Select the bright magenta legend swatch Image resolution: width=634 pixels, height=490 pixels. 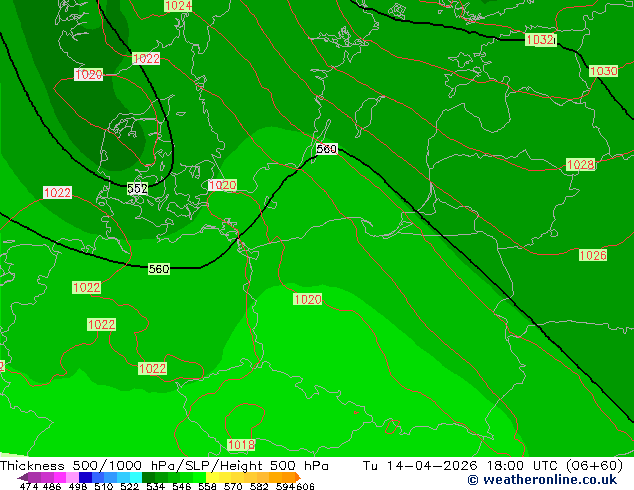pos(59,477)
